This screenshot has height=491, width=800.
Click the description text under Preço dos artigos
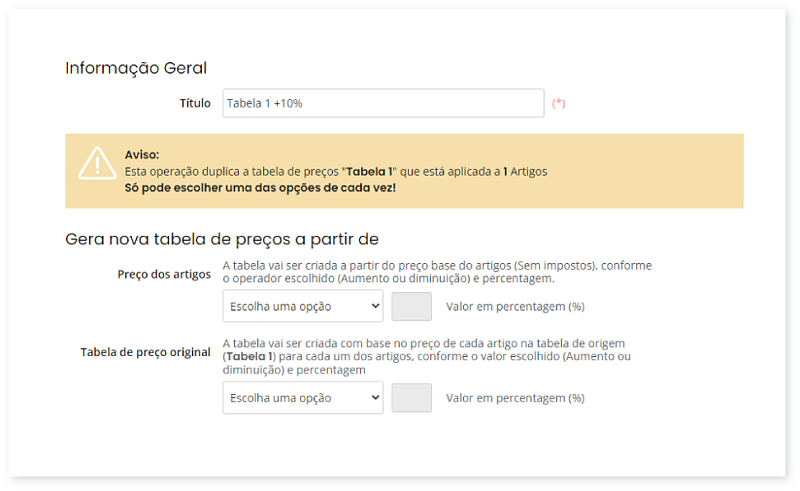tap(437, 272)
